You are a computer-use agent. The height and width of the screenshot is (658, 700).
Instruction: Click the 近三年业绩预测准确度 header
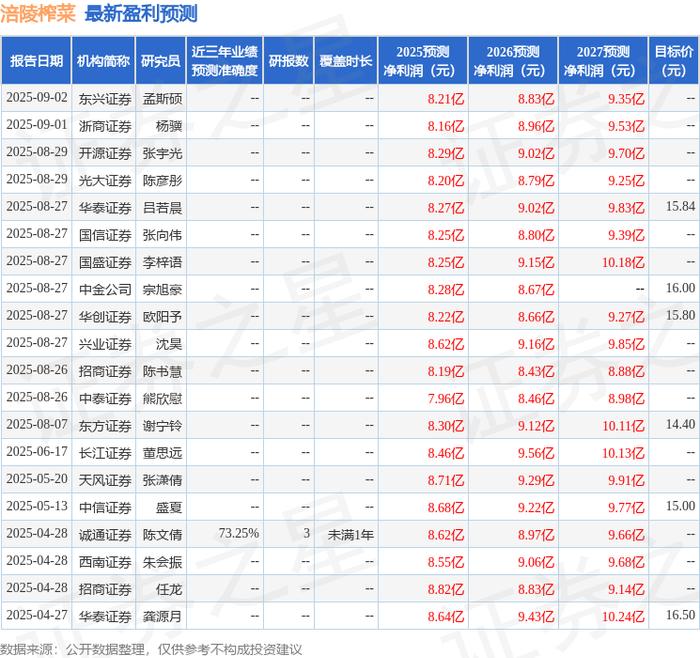pyautogui.click(x=225, y=61)
